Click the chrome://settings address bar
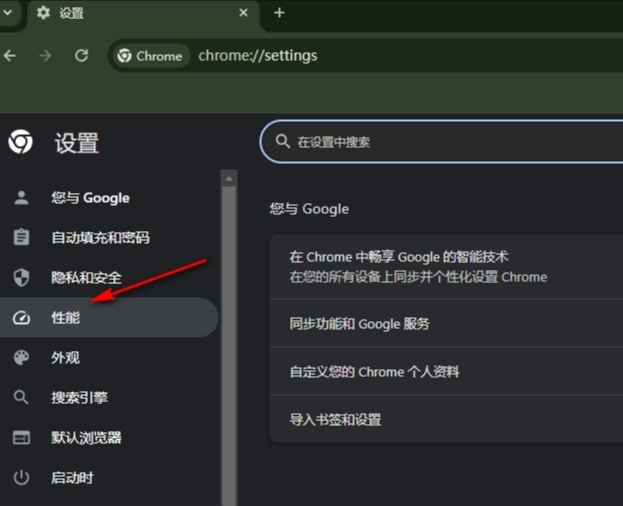The width and height of the screenshot is (623, 506). 366,56
